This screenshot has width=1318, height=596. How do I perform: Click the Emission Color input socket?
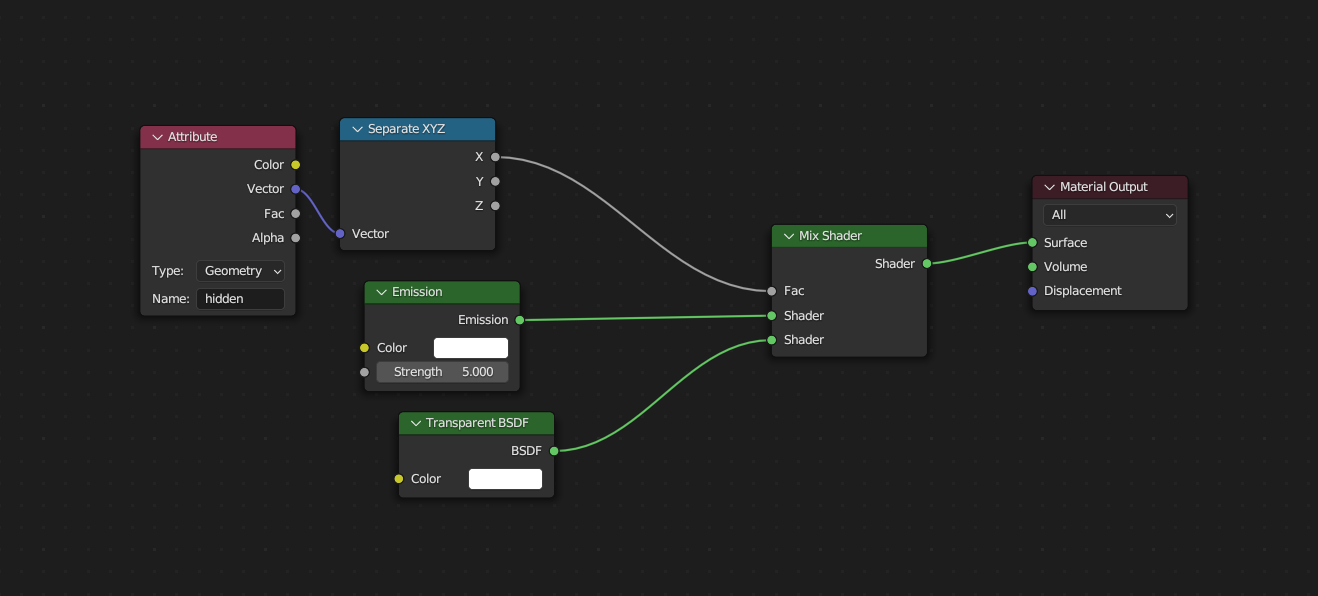pos(364,348)
